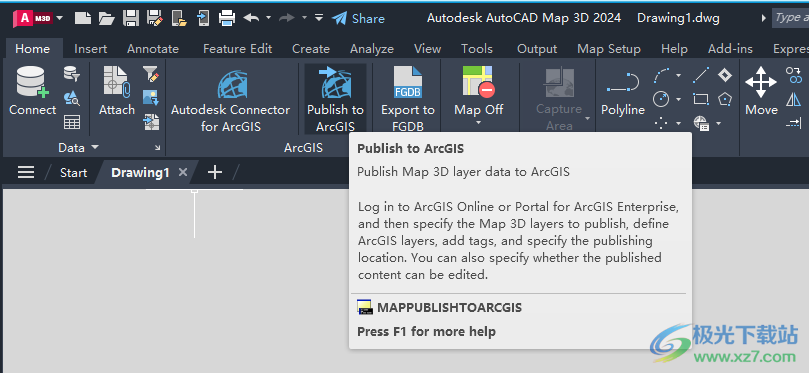Viewport: 809px width, 373px height.
Task: Click the Plot printer icon
Action: [x=227, y=19]
